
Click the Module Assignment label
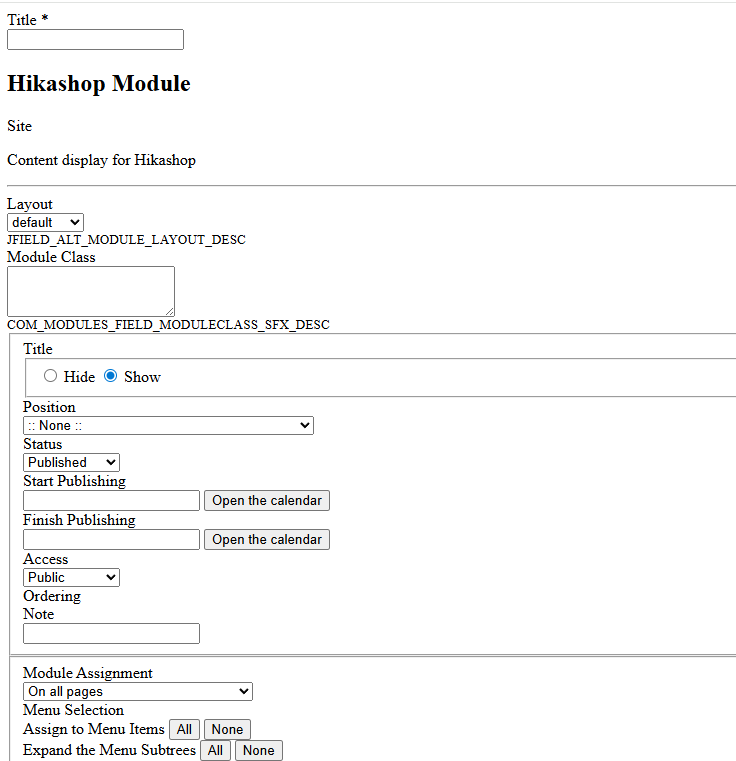coord(88,673)
